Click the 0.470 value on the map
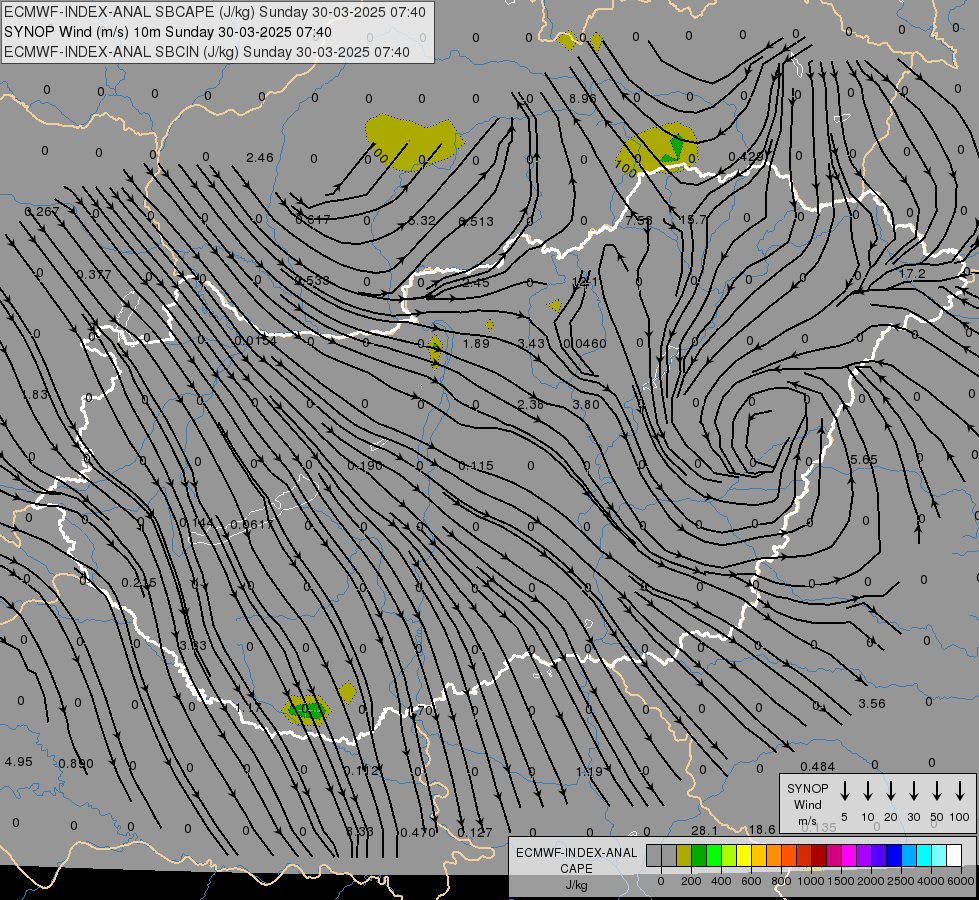 [x=417, y=833]
